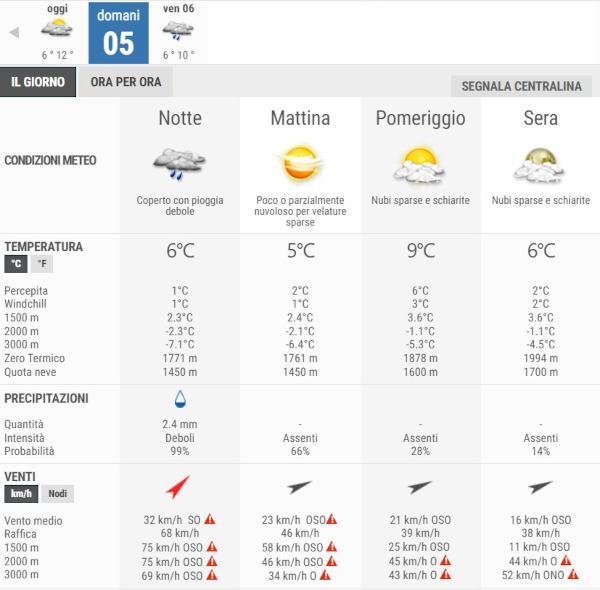
Task: Click the blue raindrop precipitation icon
Action: pyautogui.click(x=180, y=399)
